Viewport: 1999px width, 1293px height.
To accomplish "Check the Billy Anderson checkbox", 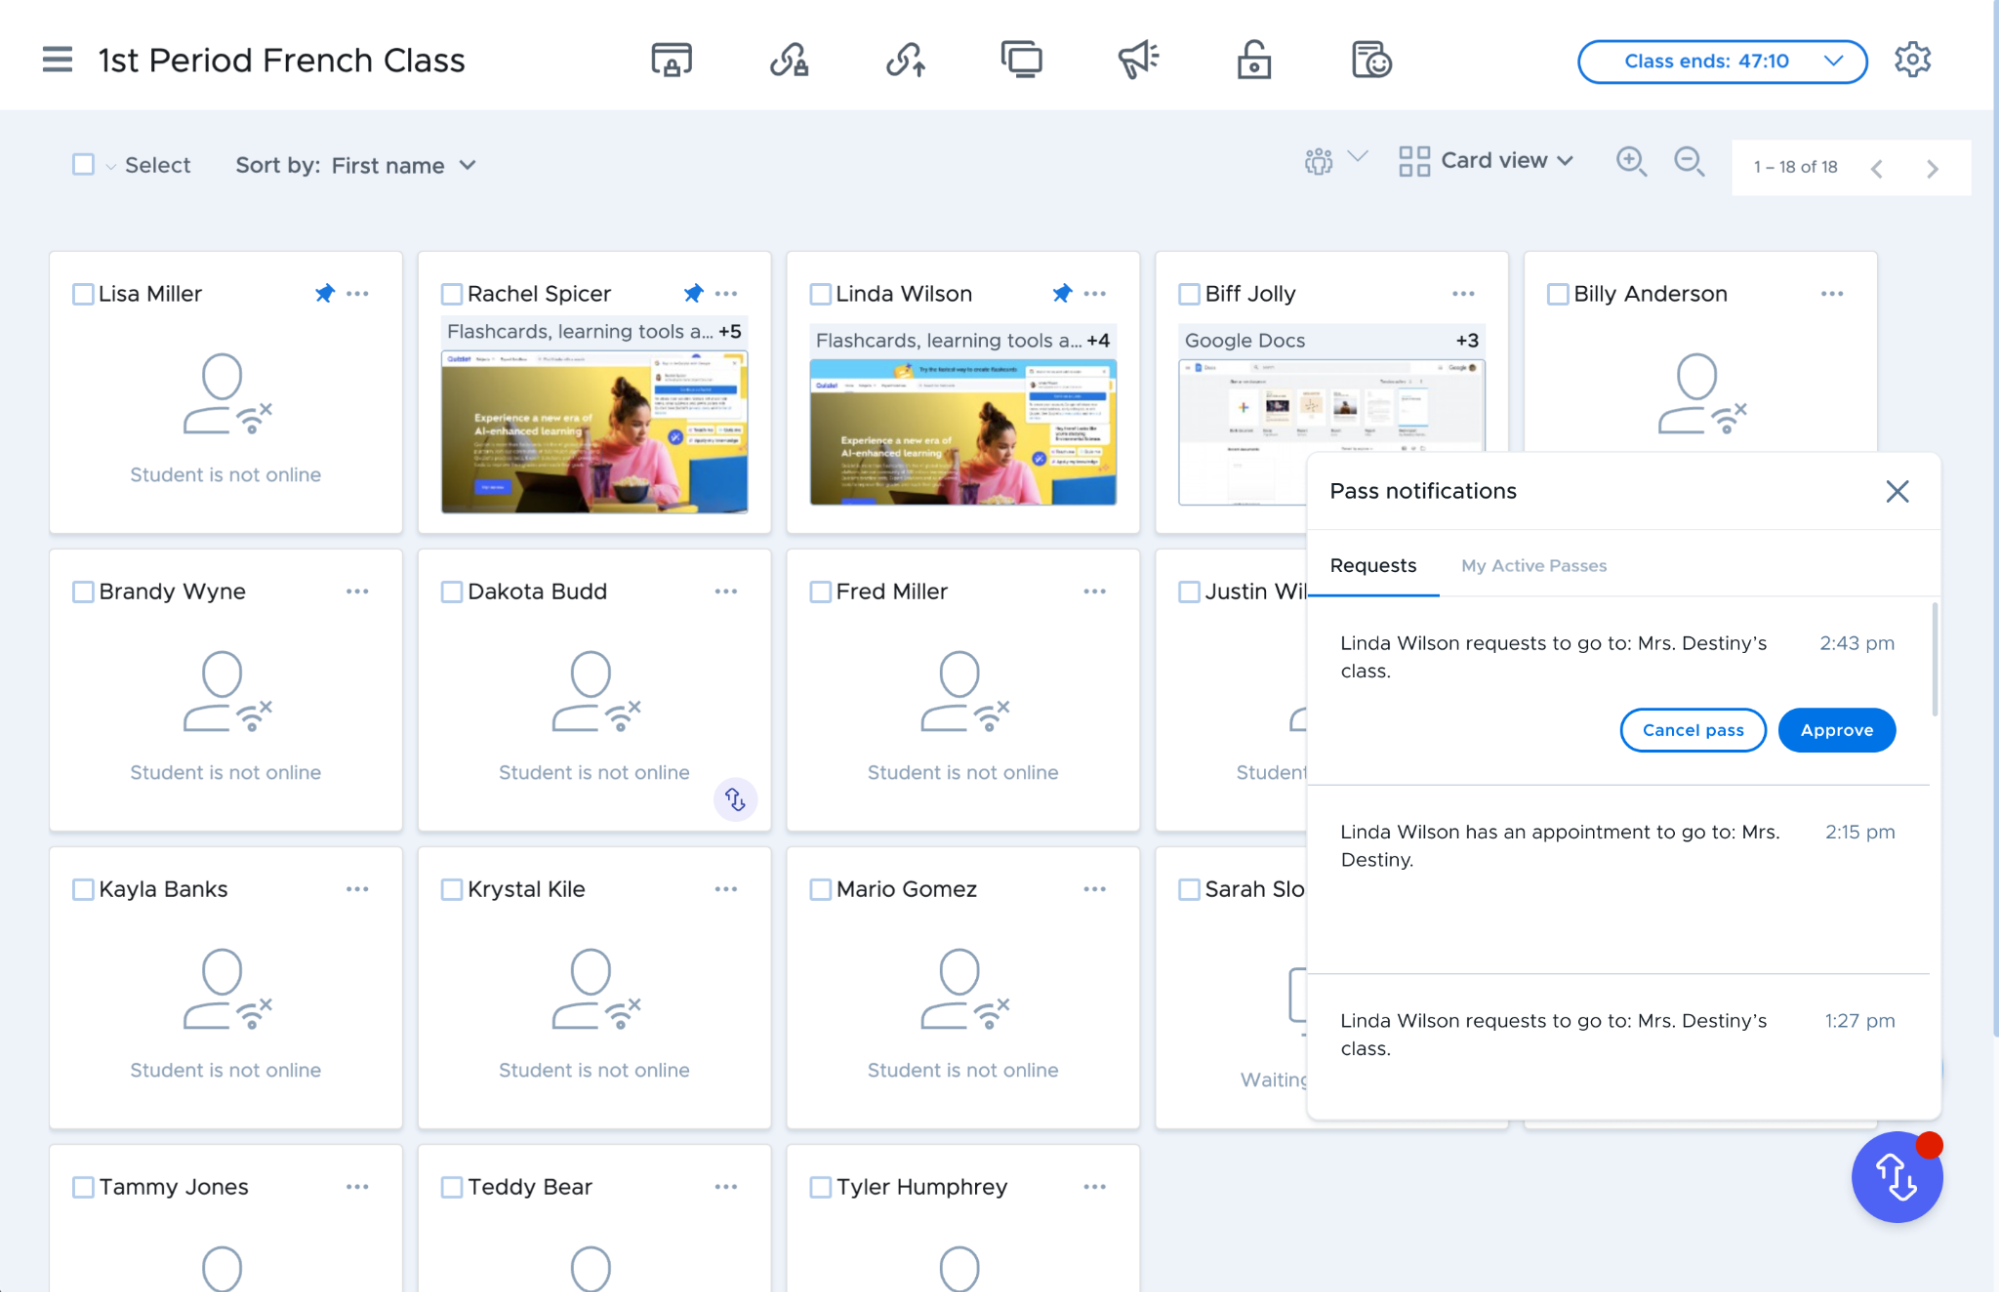I will [x=1558, y=294].
